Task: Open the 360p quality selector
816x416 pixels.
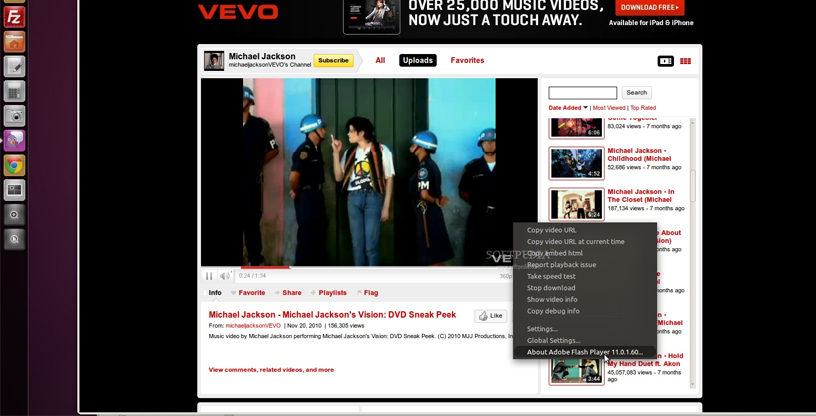Action: coord(505,276)
